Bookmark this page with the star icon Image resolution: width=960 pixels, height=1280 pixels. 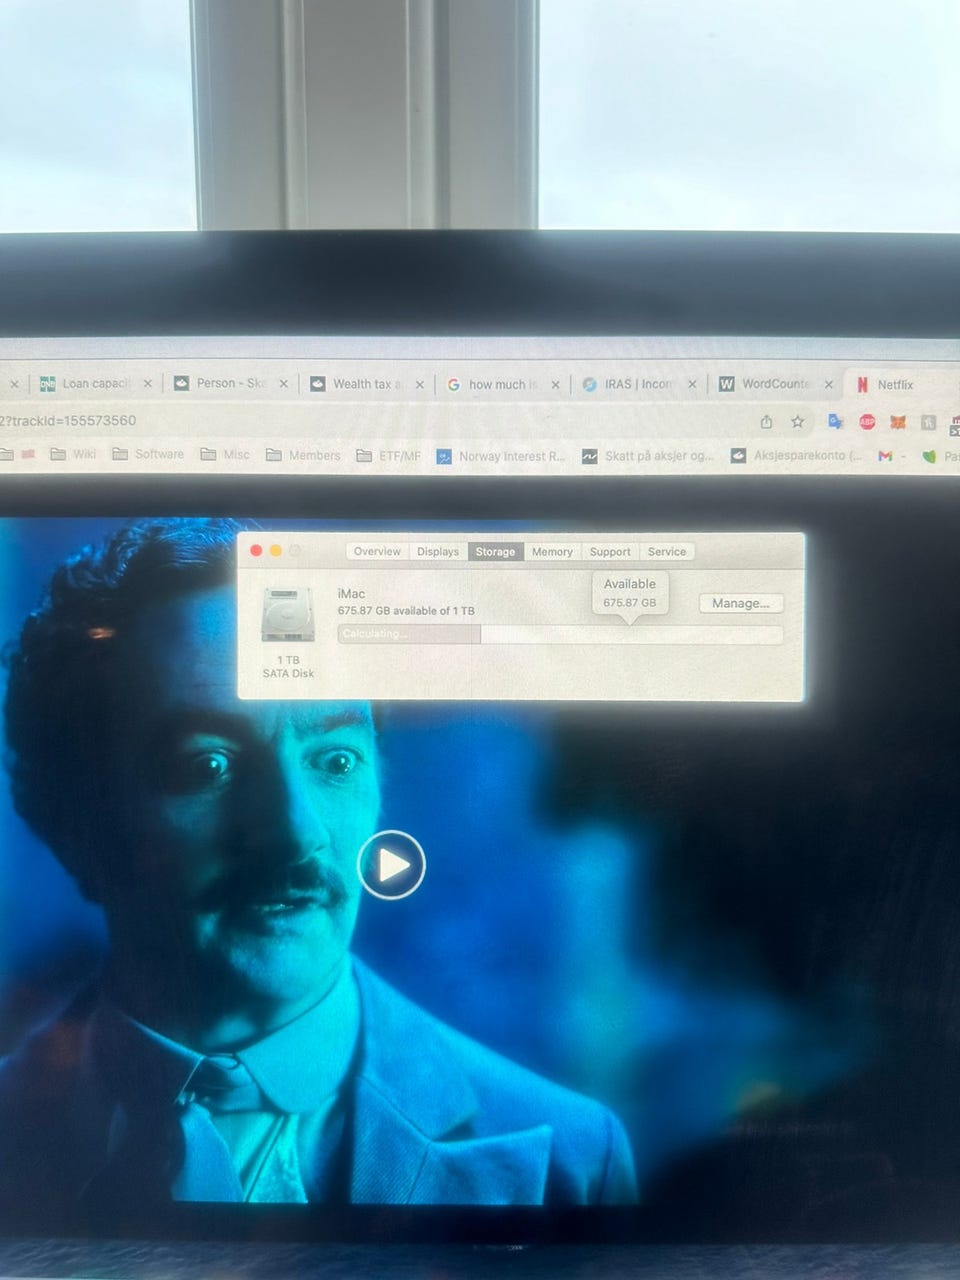click(798, 422)
